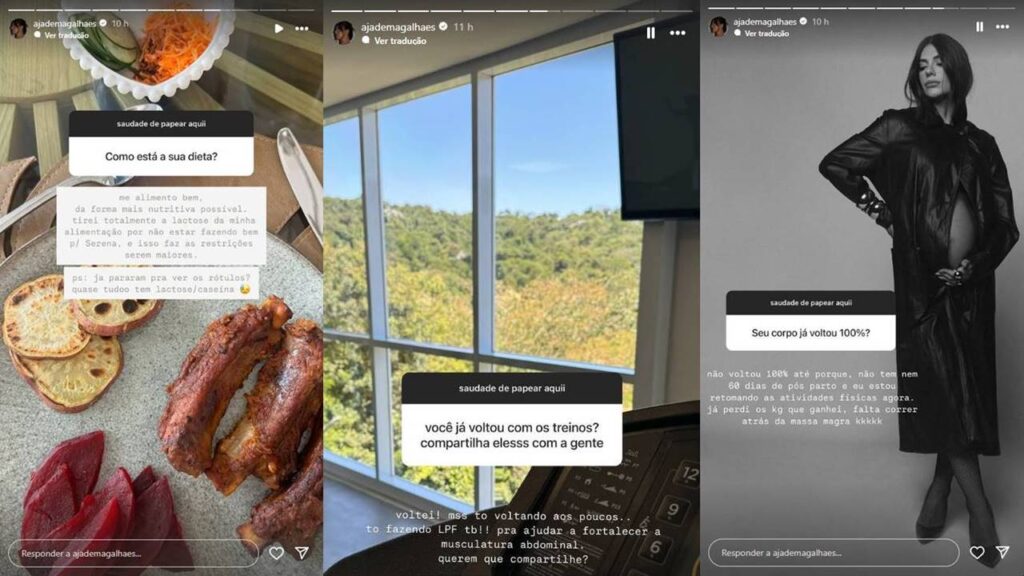Viewport: 1024px width, 576px height.
Task: Like the first story with heart icon
Action: [x=276, y=553]
